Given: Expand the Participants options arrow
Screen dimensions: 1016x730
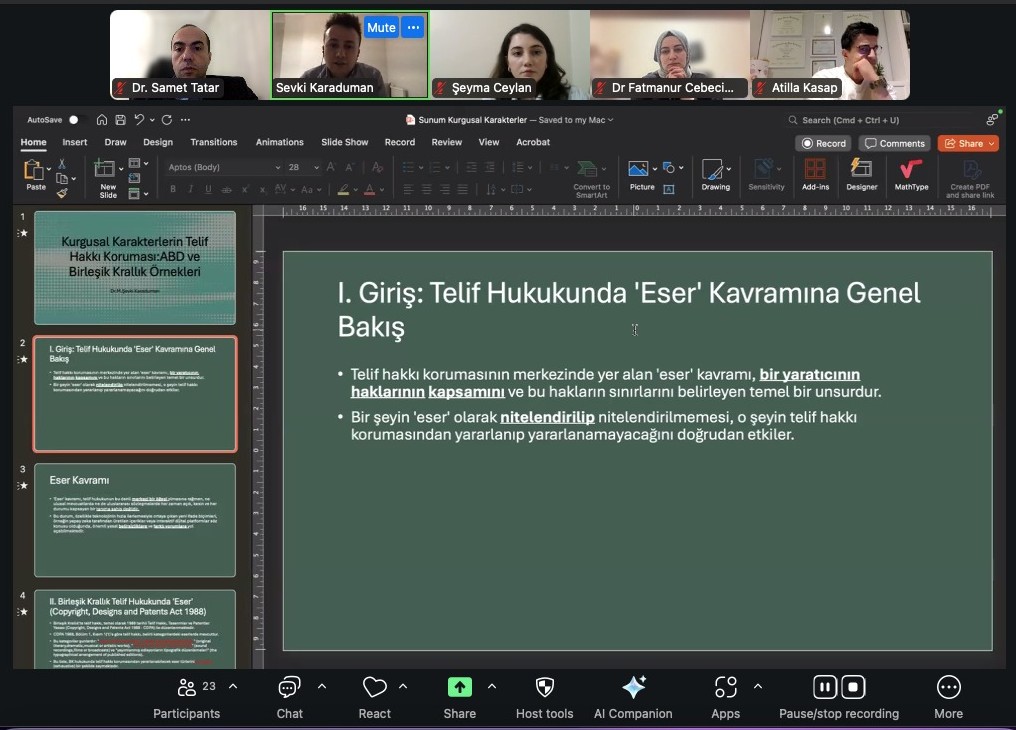Looking at the screenshot, I should pos(233,687).
